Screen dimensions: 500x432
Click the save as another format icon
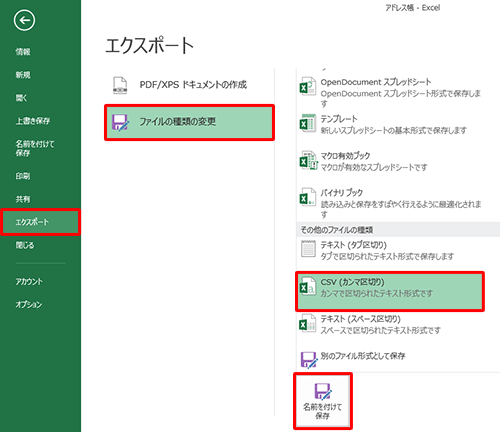(309, 360)
